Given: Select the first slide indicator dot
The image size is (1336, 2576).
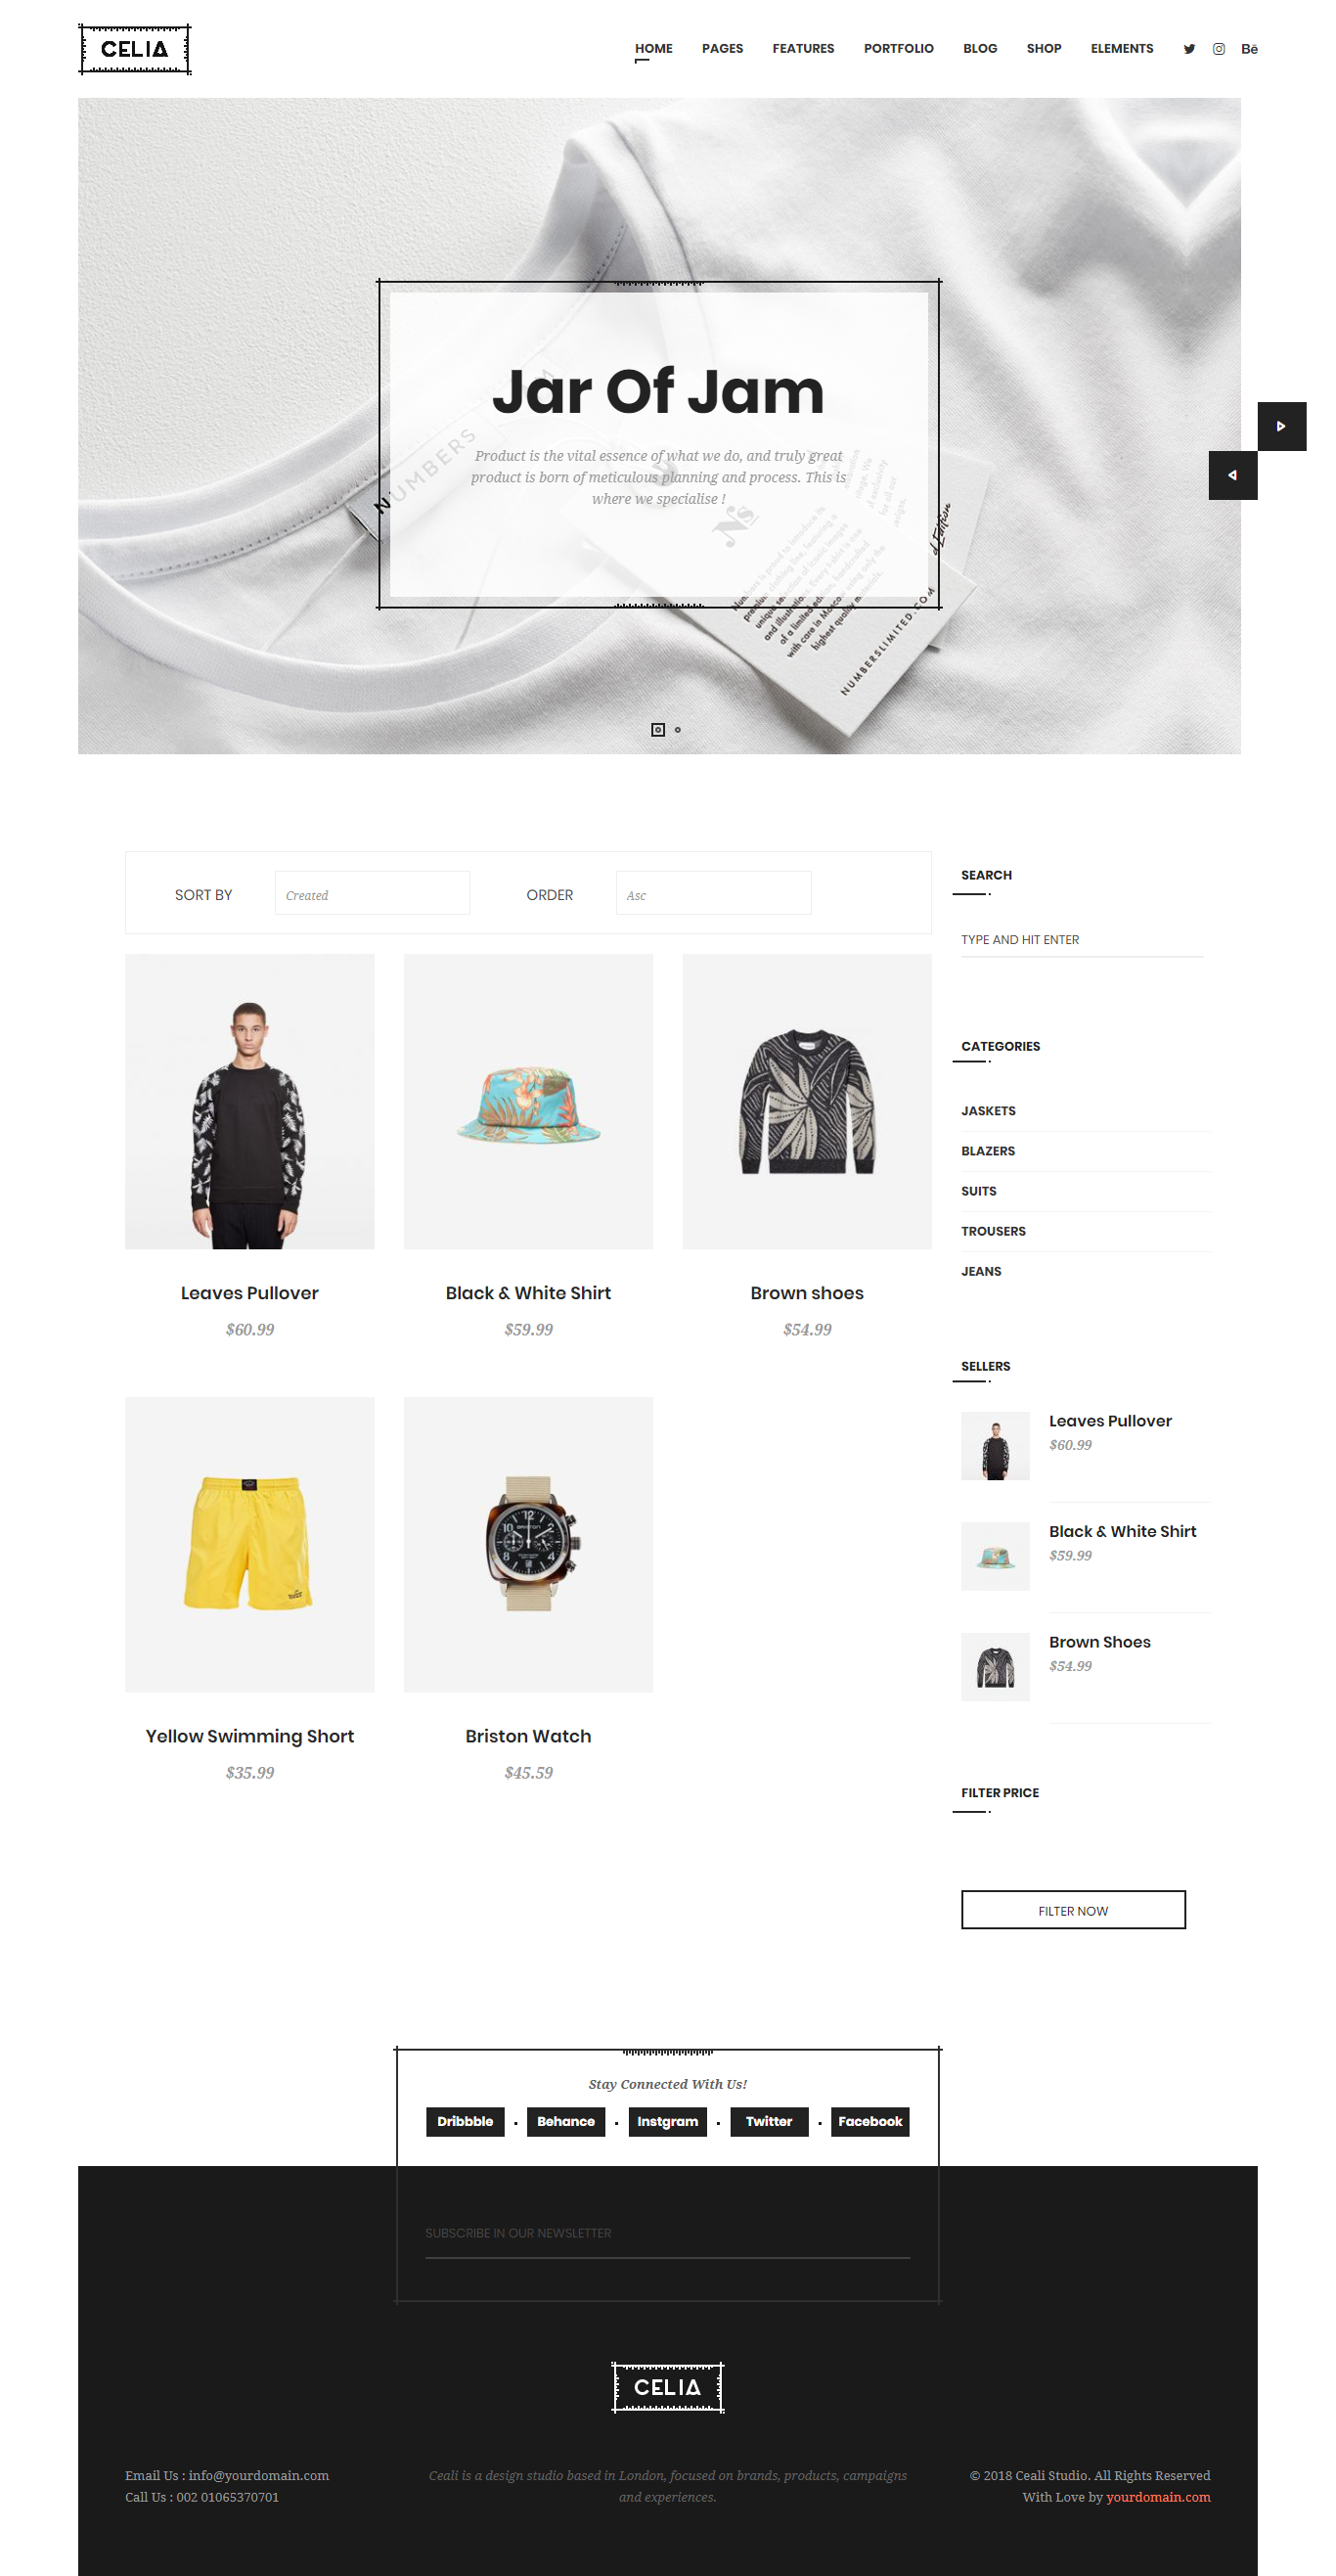Looking at the screenshot, I should coord(657,730).
